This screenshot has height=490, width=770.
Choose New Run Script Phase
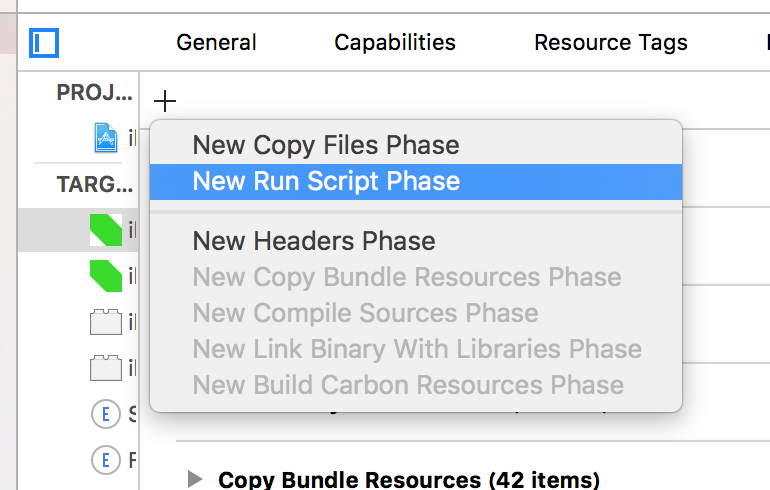(416, 182)
